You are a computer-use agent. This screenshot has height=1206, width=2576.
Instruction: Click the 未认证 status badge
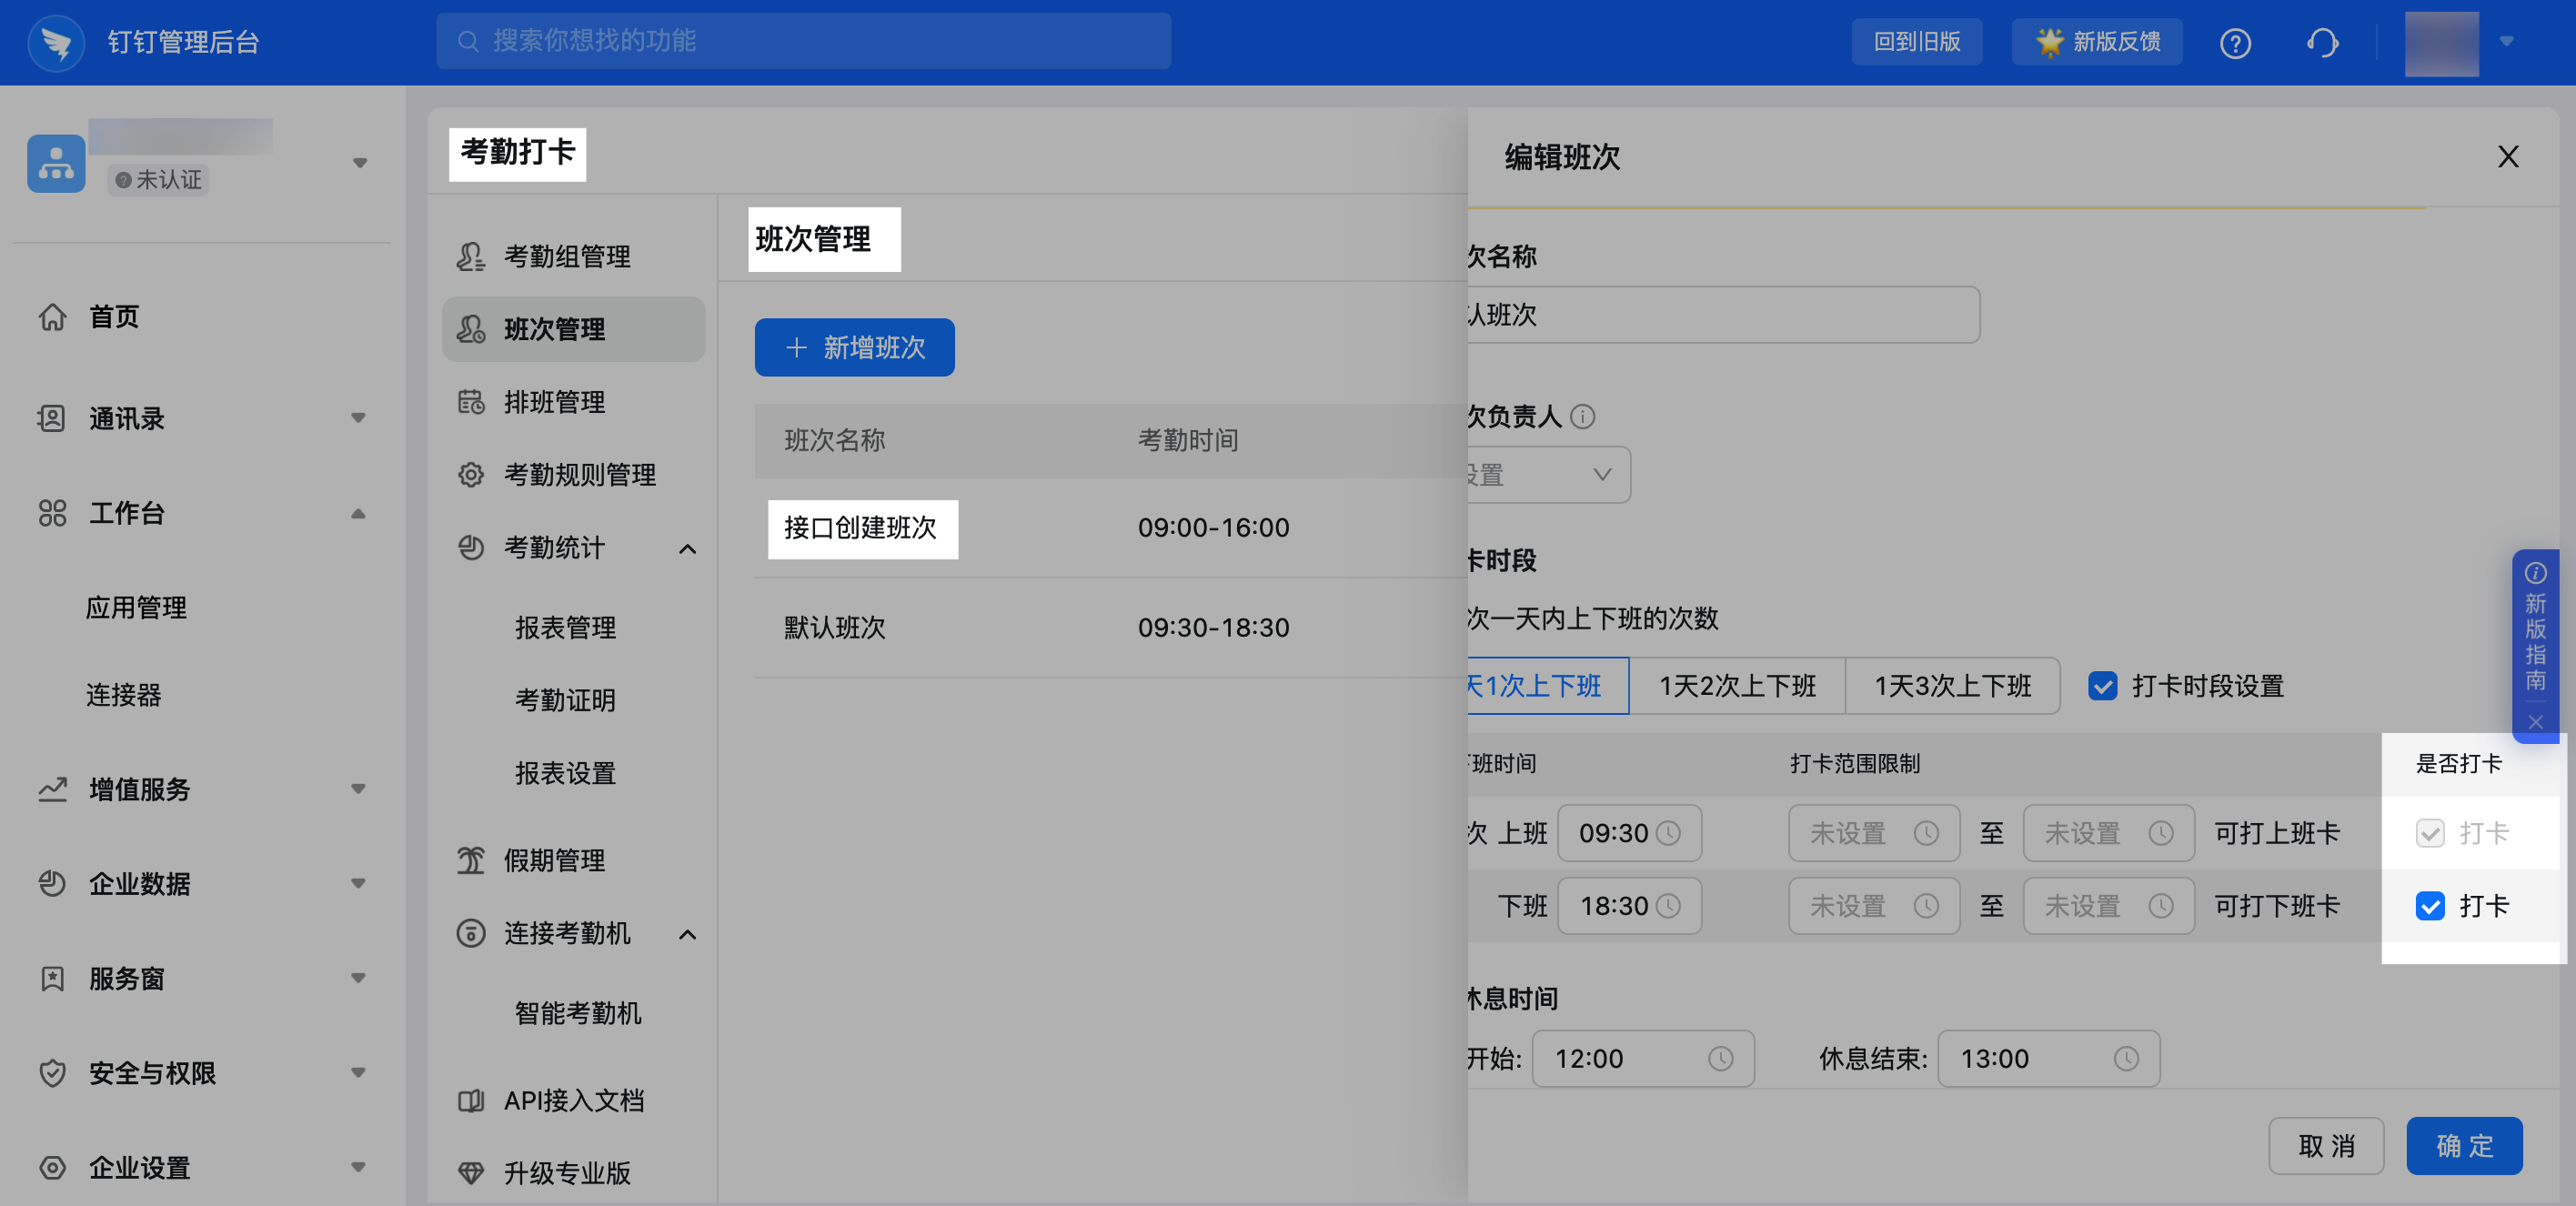[x=158, y=180]
